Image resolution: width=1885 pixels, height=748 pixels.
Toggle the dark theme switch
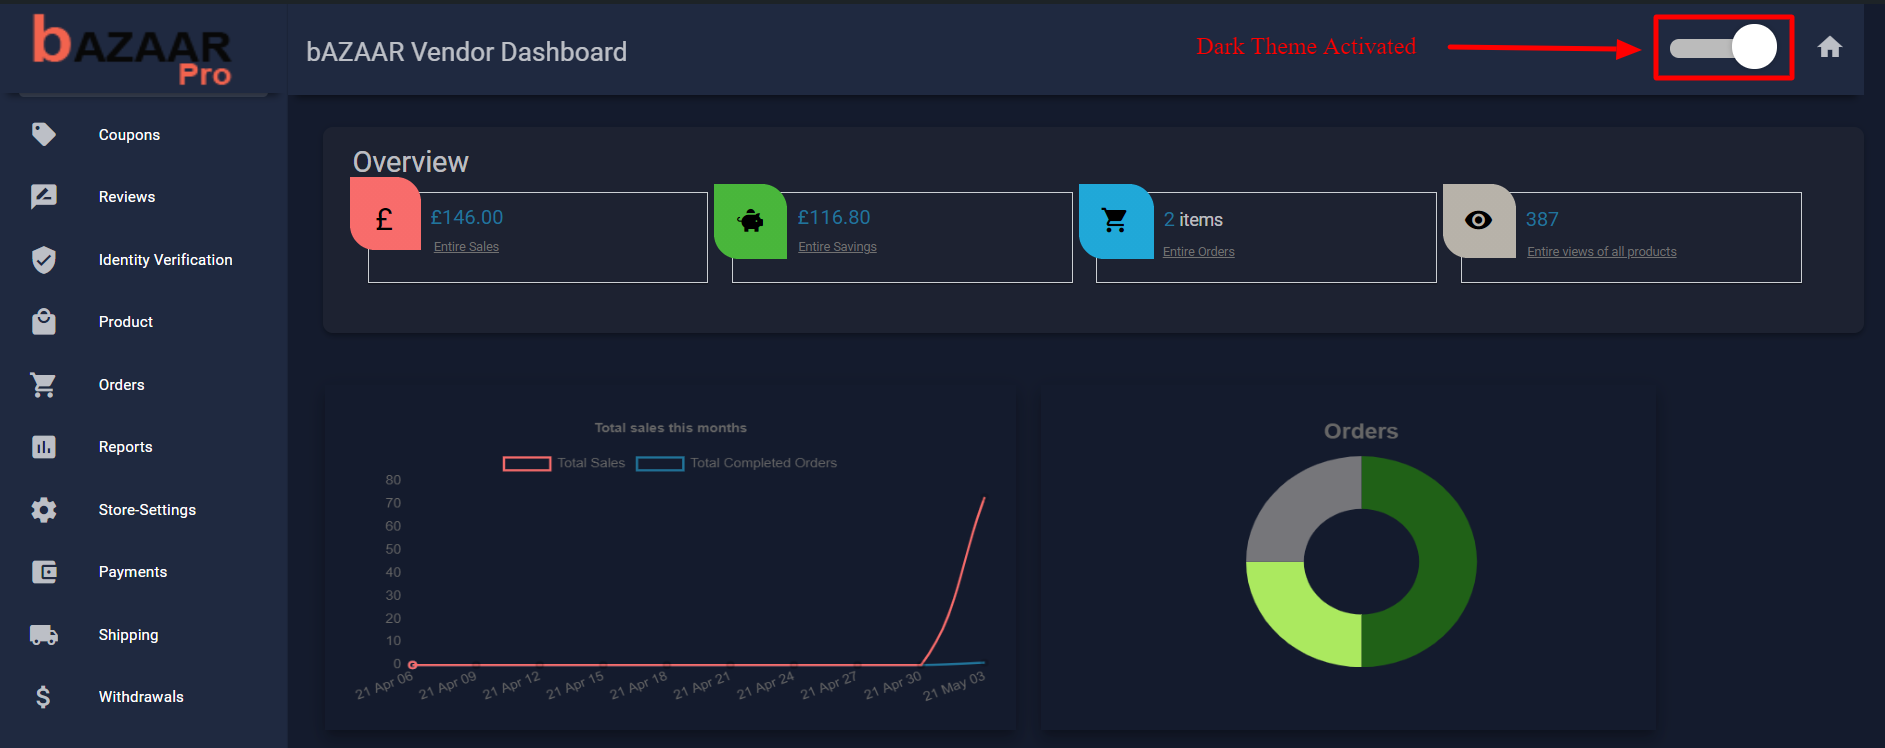[1723, 47]
